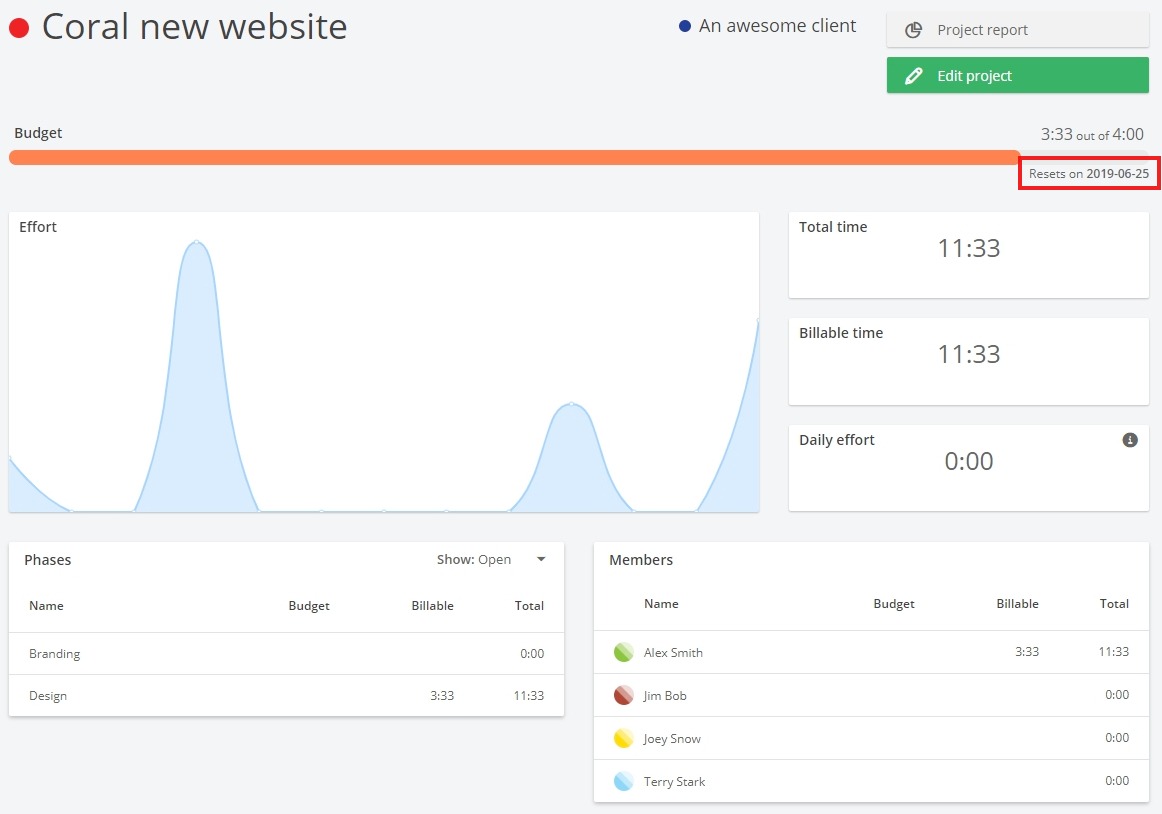1162x814 pixels.
Task: Click the blue client color dot
Action: pyautogui.click(x=685, y=26)
